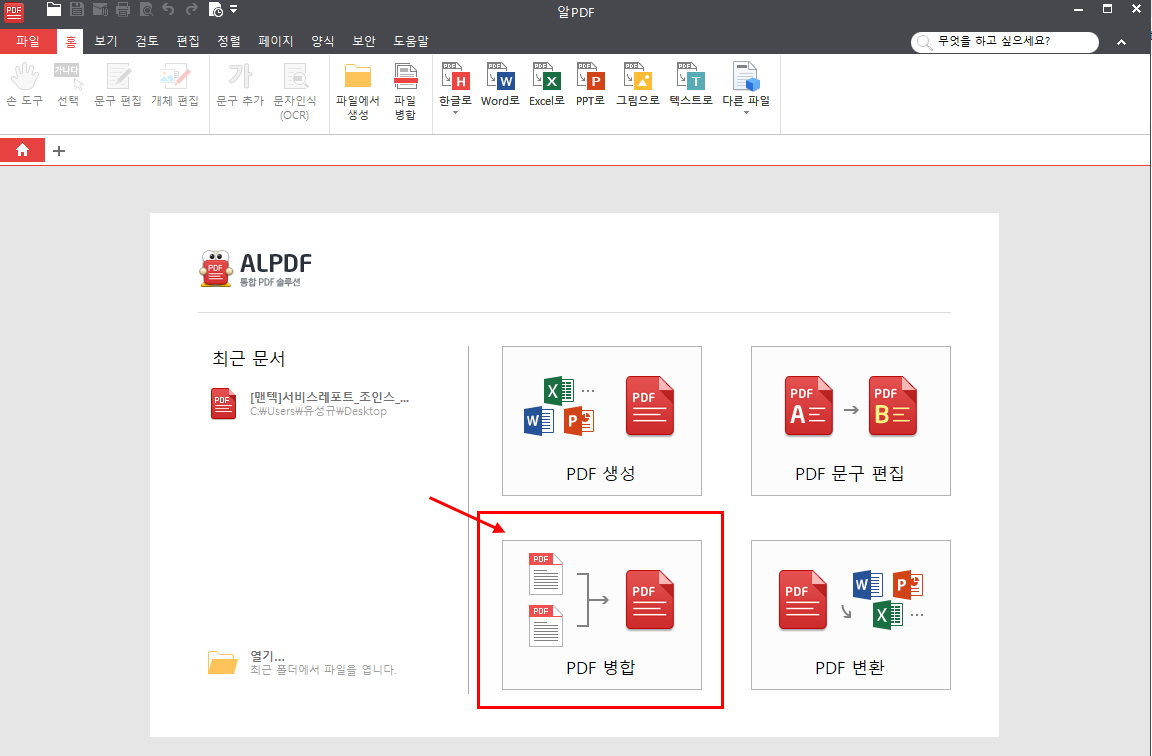This screenshot has height=756, width=1152.
Task: Click the home tab with house icon
Action: [x=23, y=151]
